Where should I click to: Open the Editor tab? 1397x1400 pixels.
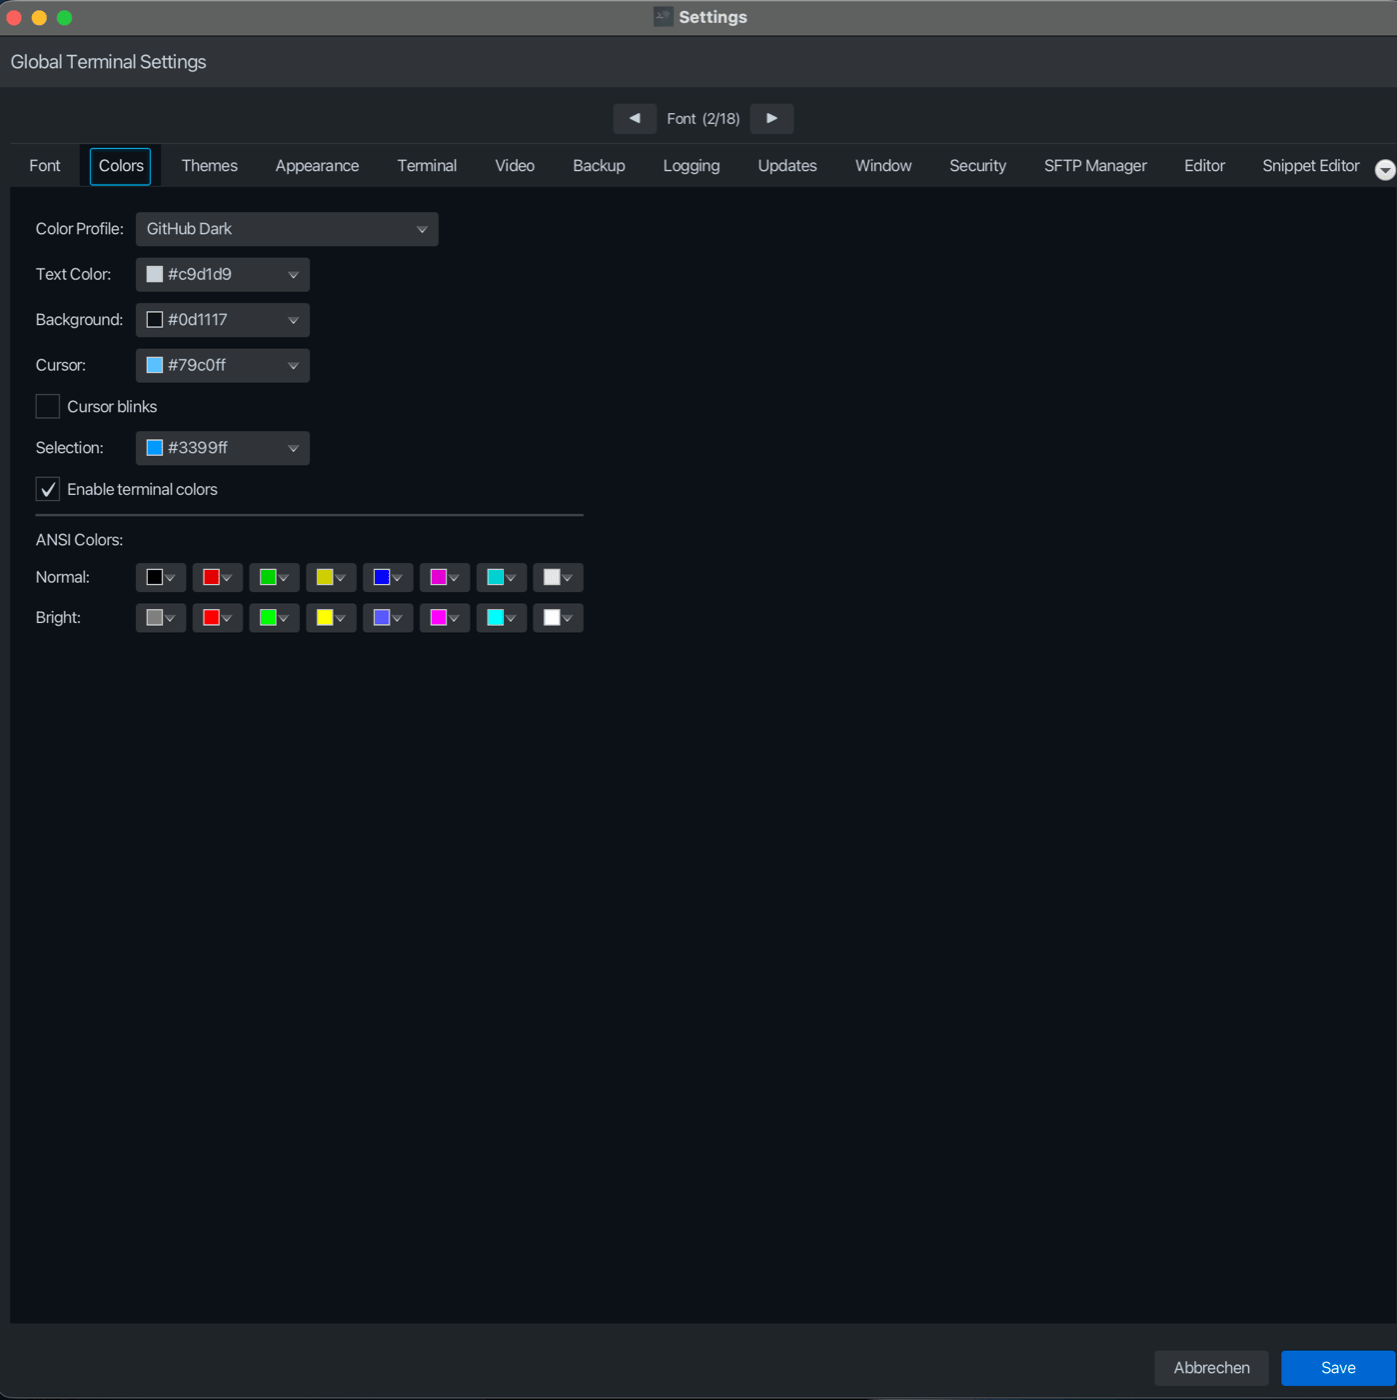1204,166
